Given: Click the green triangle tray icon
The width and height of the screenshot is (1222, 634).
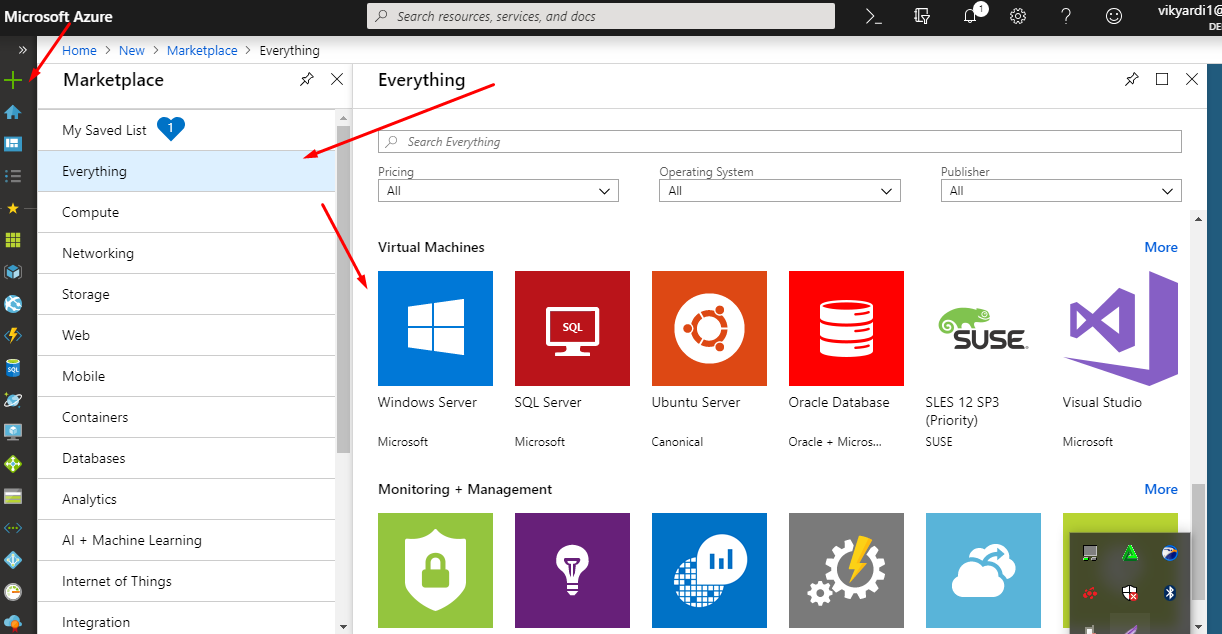Looking at the screenshot, I should tap(1128, 553).
